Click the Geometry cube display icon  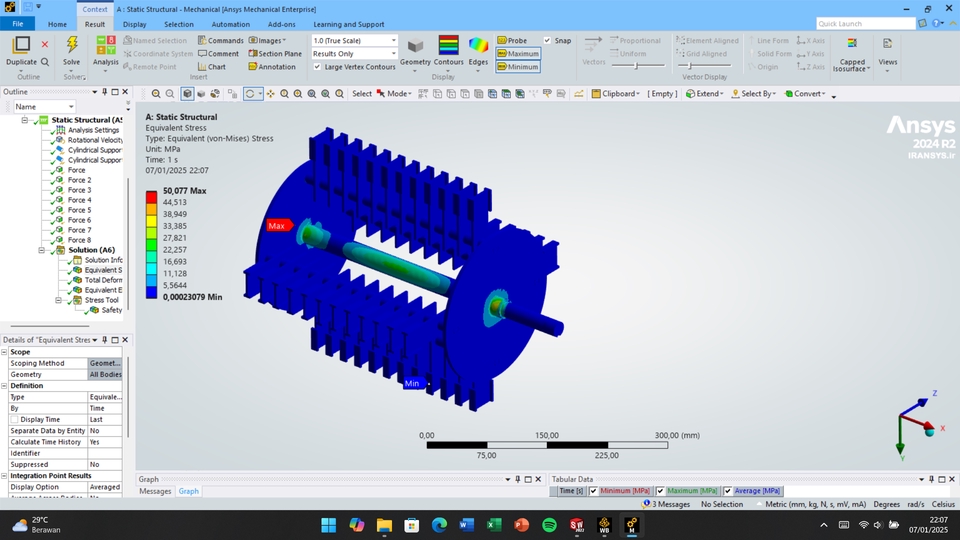point(416,46)
